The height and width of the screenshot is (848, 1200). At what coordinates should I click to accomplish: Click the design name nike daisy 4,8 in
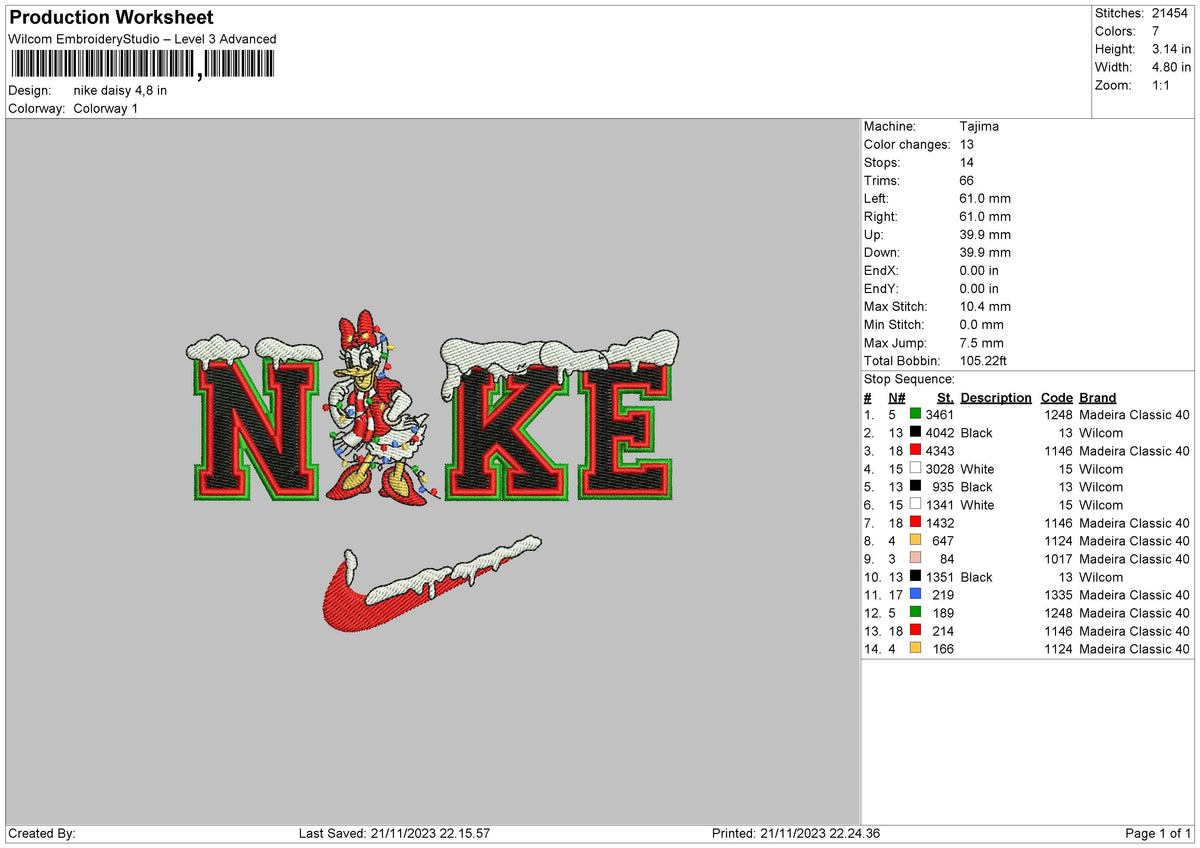click(120, 90)
